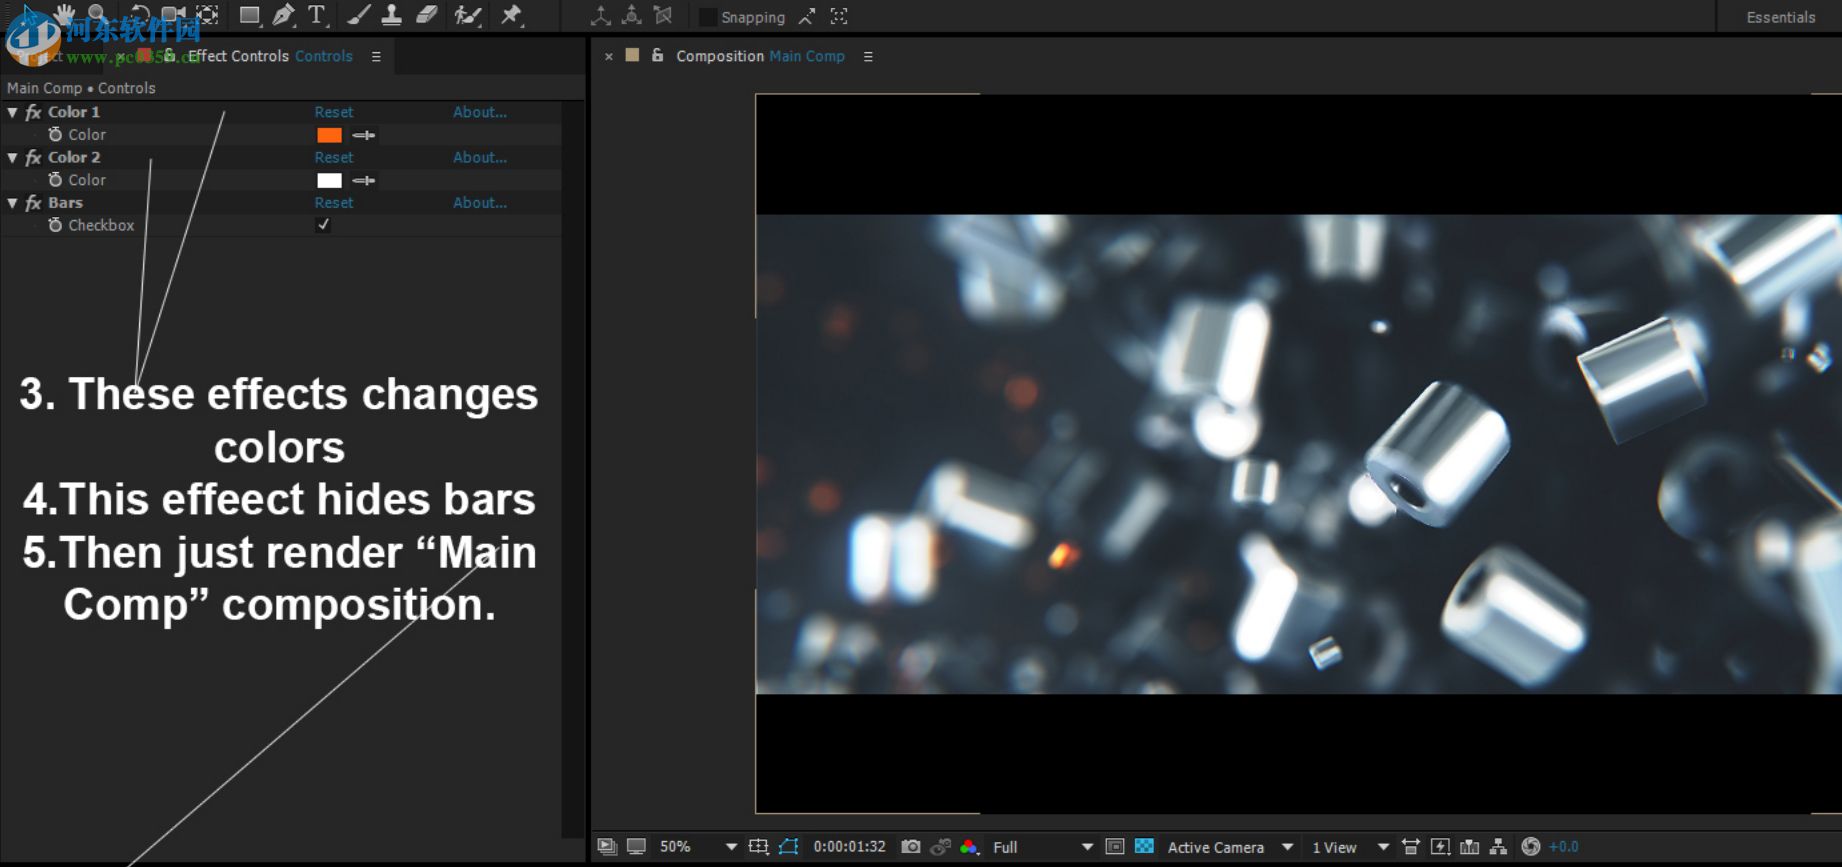Switch to the Composition Main Comp tab
The height and width of the screenshot is (867, 1842).
coord(759,56)
